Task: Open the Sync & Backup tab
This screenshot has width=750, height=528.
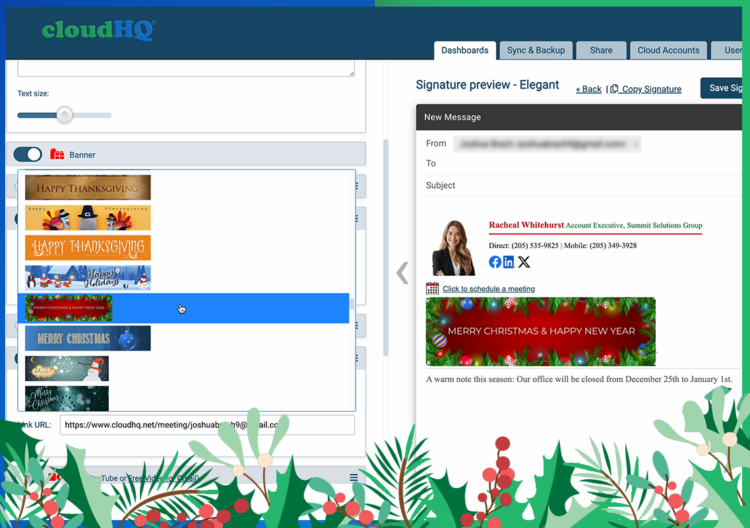Action: [x=536, y=50]
